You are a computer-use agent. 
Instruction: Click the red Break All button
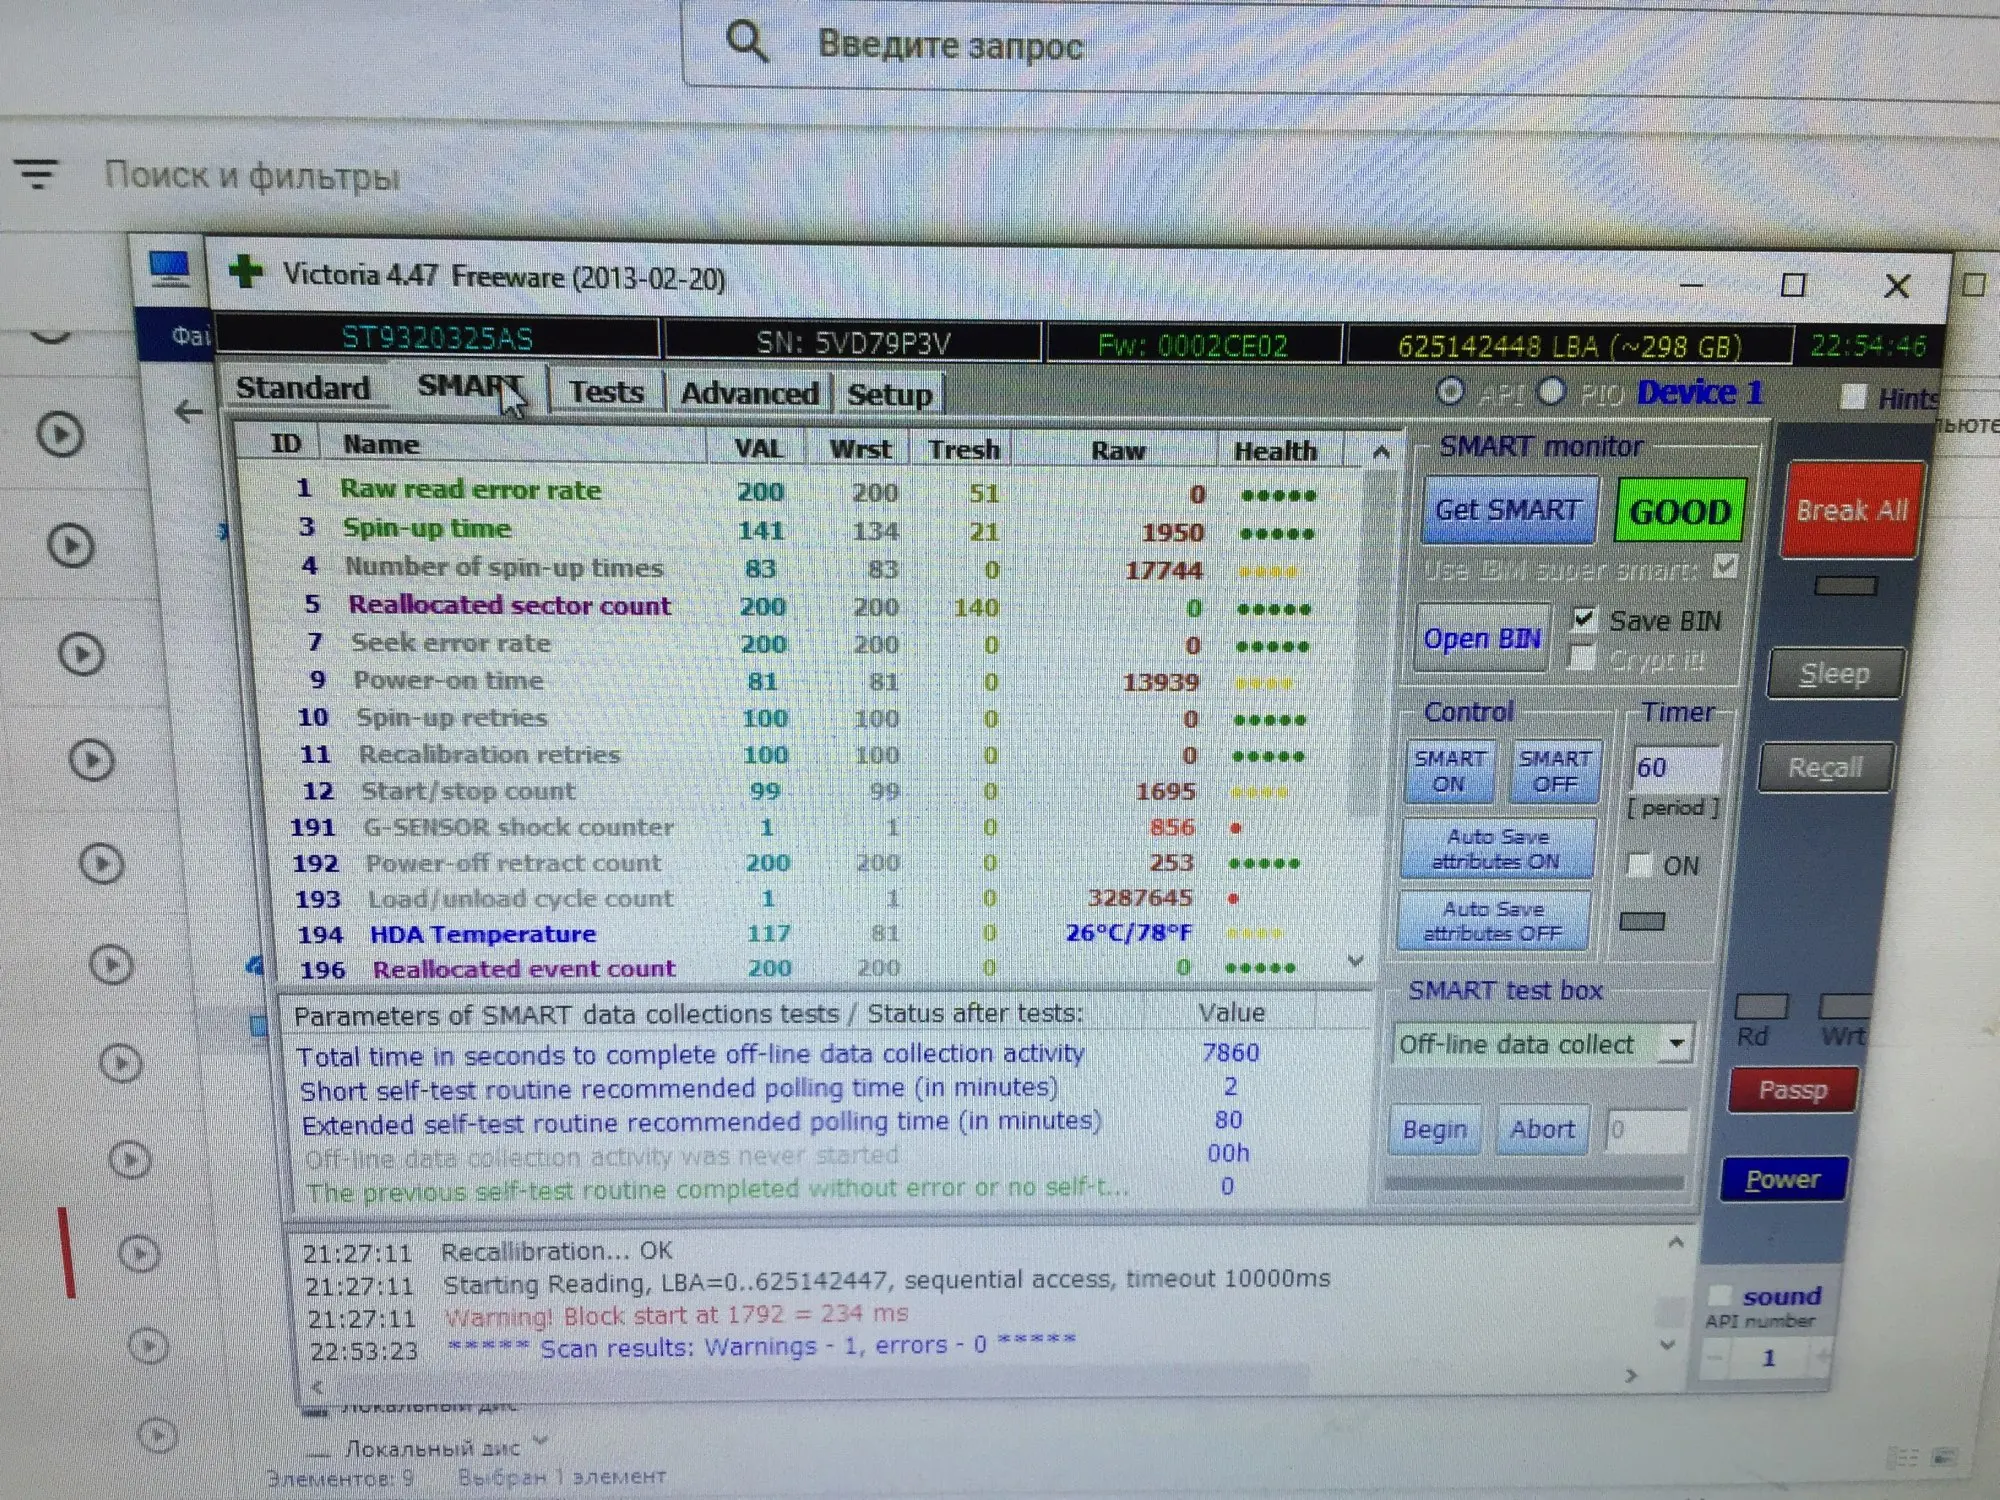(x=1851, y=510)
